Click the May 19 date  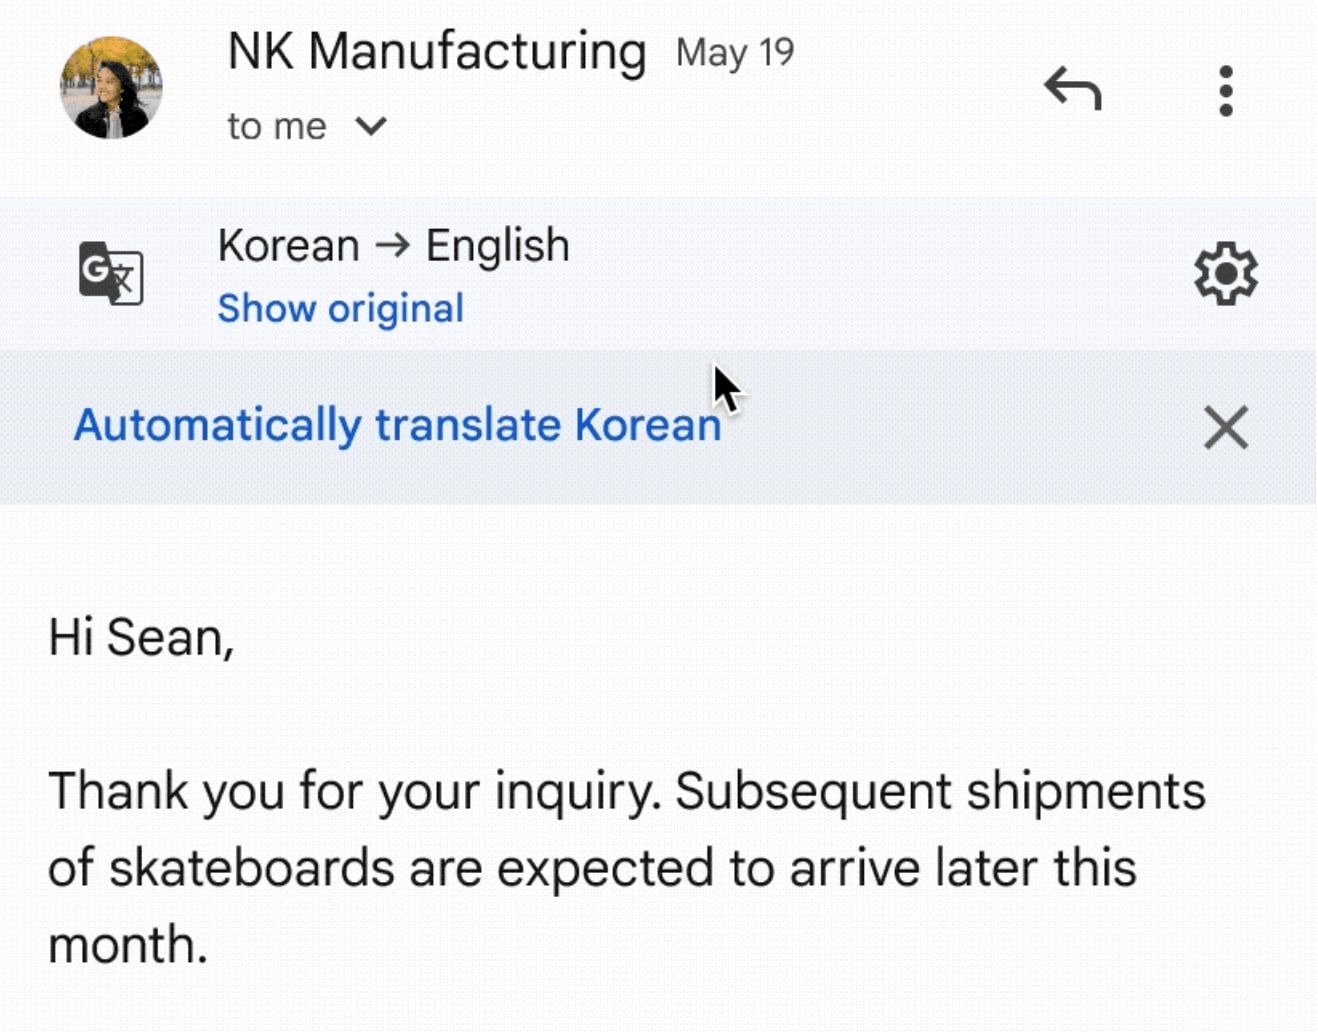click(735, 53)
